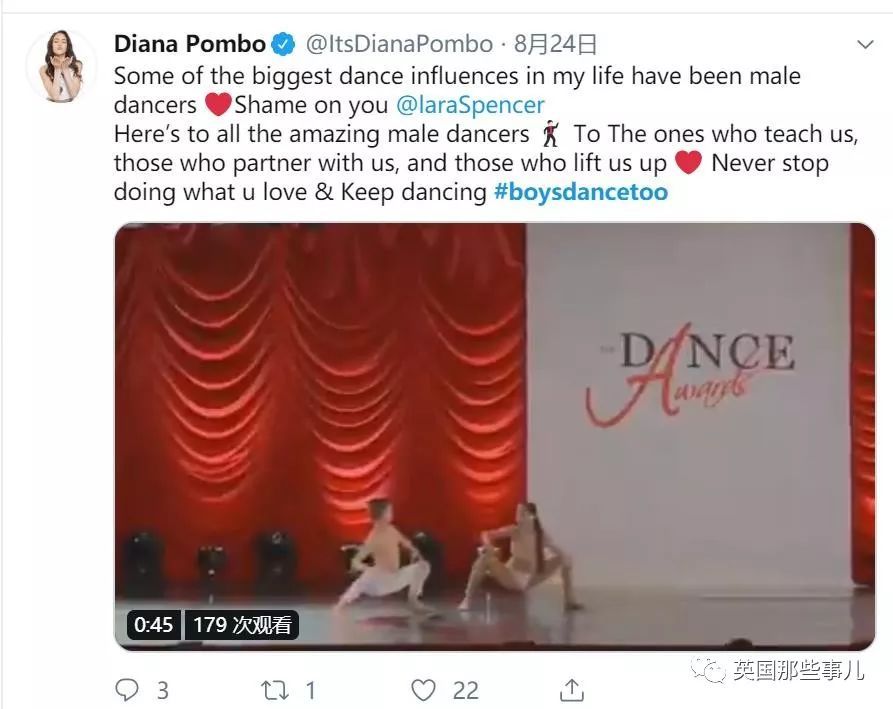Click the retweet count number 1
Viewport: 893px width, 709px height.
click(310, 691)
